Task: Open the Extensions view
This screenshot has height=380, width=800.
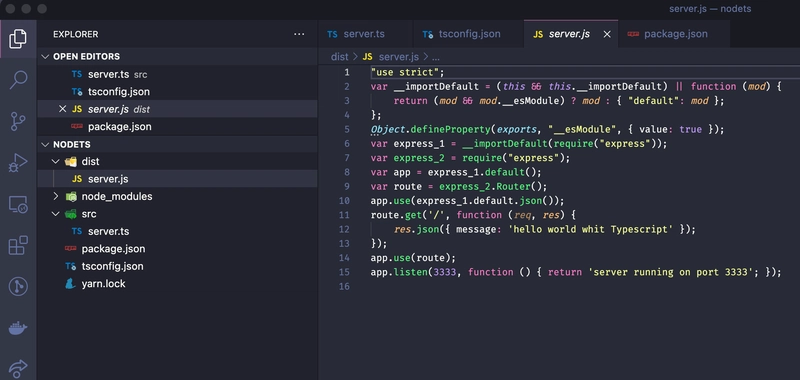Action: click(18, 245)
